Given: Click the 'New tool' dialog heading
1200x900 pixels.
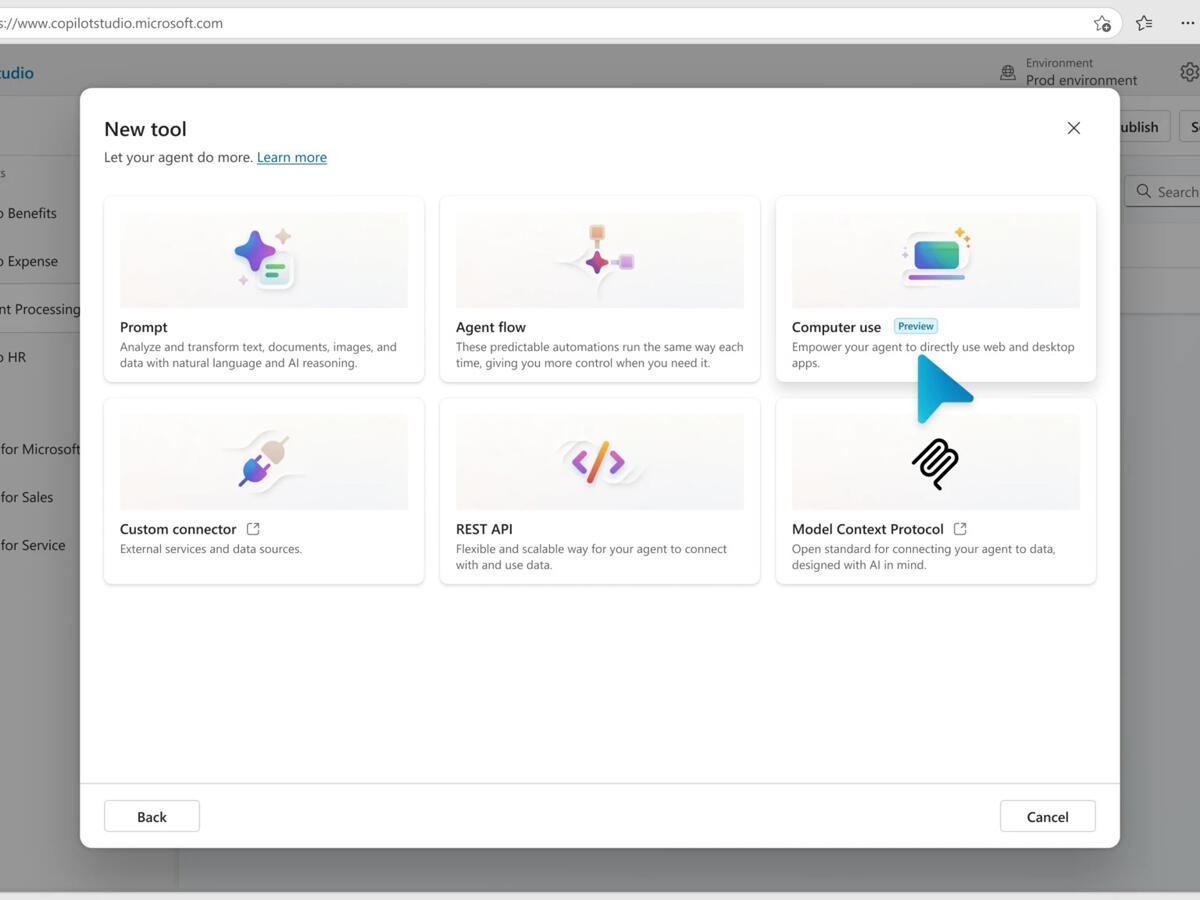Looking at the screenshot, I should [145, 129].
